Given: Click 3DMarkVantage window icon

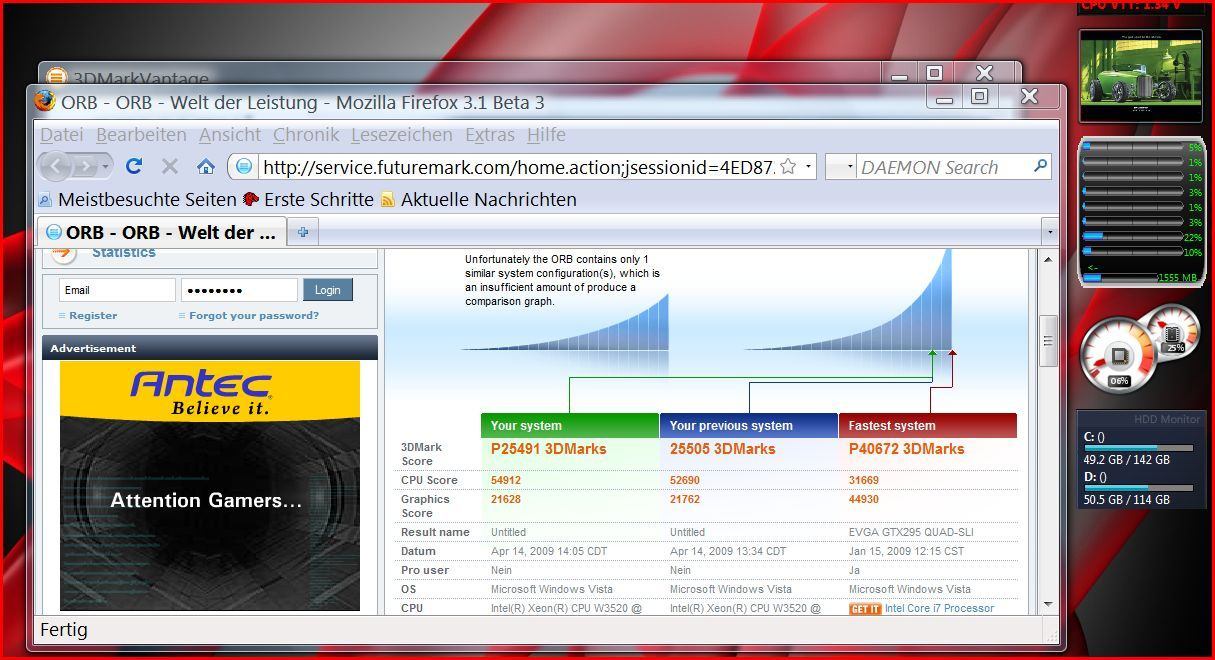Looking at the screenshot, I should [x=57, y=77].
